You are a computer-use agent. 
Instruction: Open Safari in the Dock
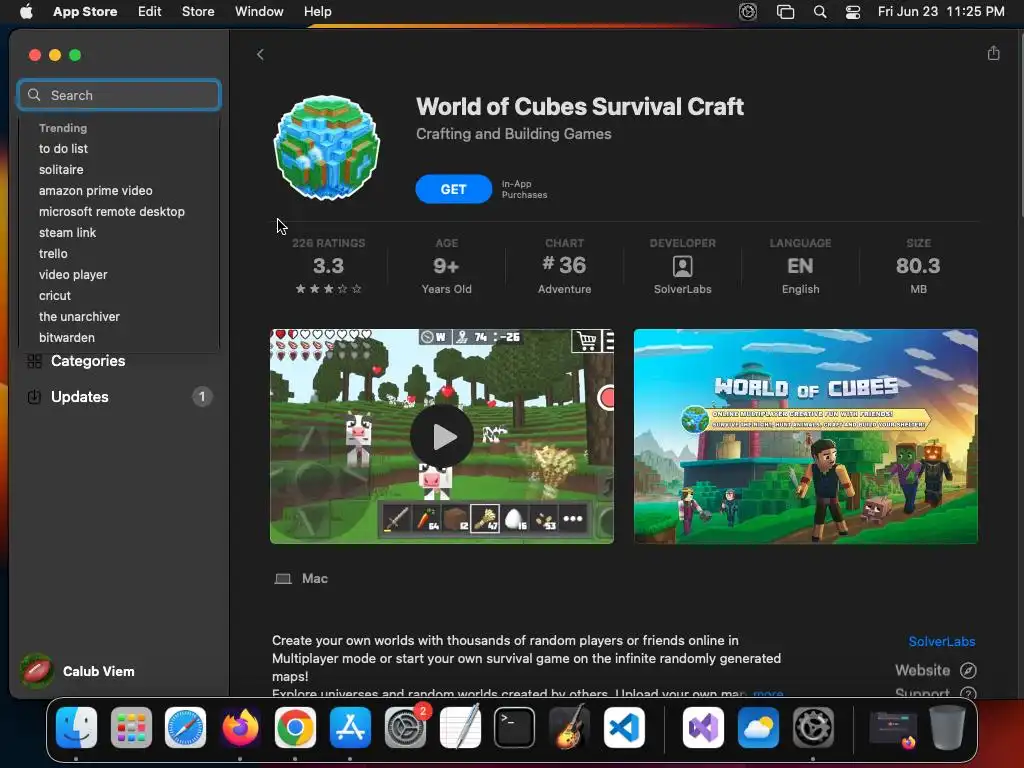tap(185, 727)
